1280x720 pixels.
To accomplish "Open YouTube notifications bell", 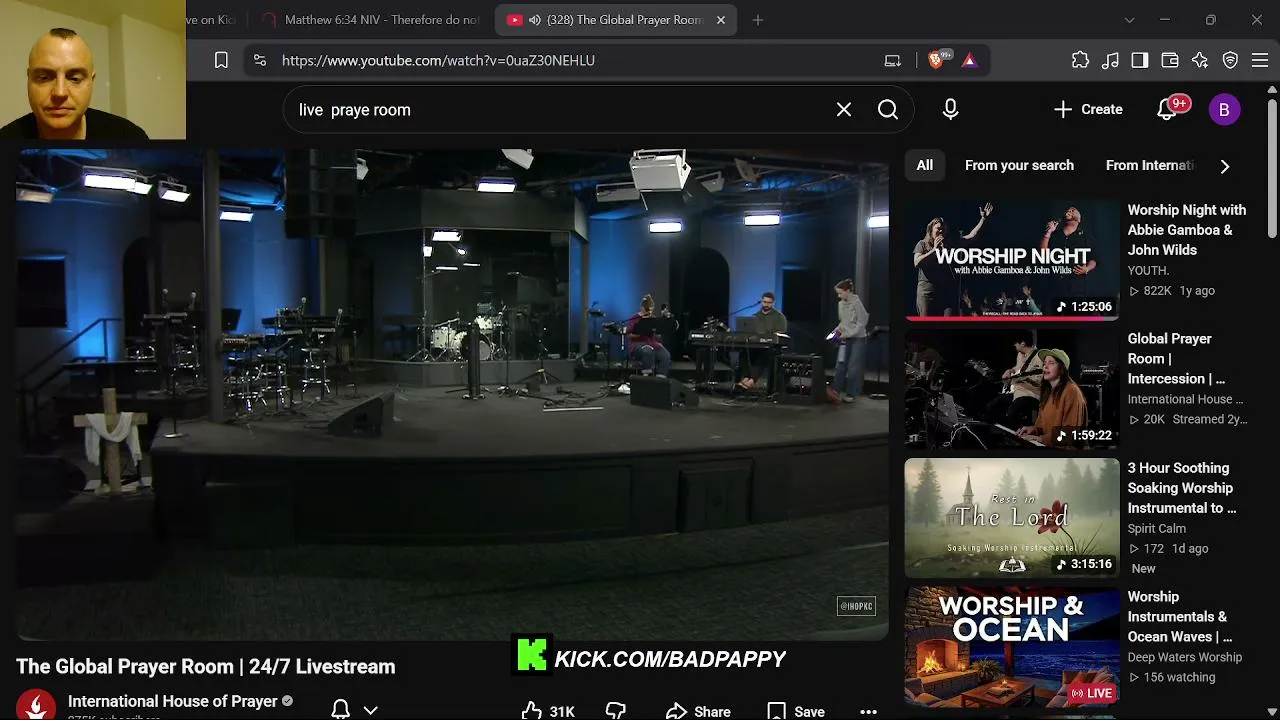I will 1169,109.
